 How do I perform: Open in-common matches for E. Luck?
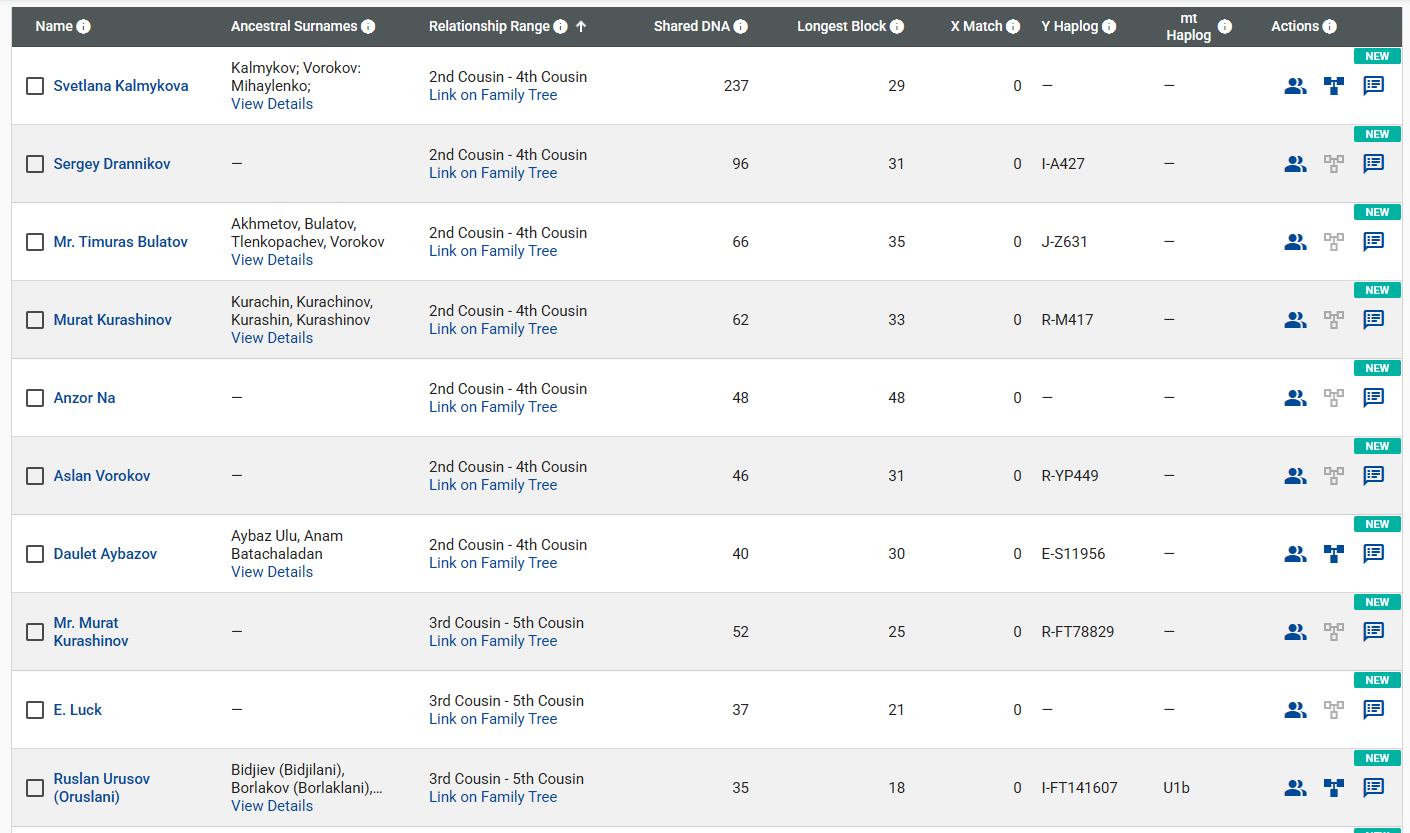tap(1295, 710)
